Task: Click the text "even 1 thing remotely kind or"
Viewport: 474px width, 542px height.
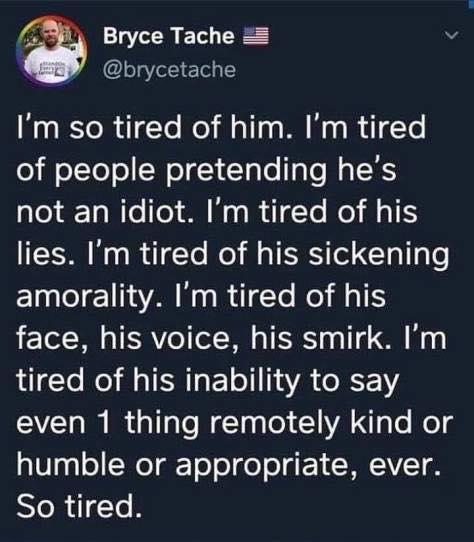Action: pyautogui.click(x=234, y=422)
